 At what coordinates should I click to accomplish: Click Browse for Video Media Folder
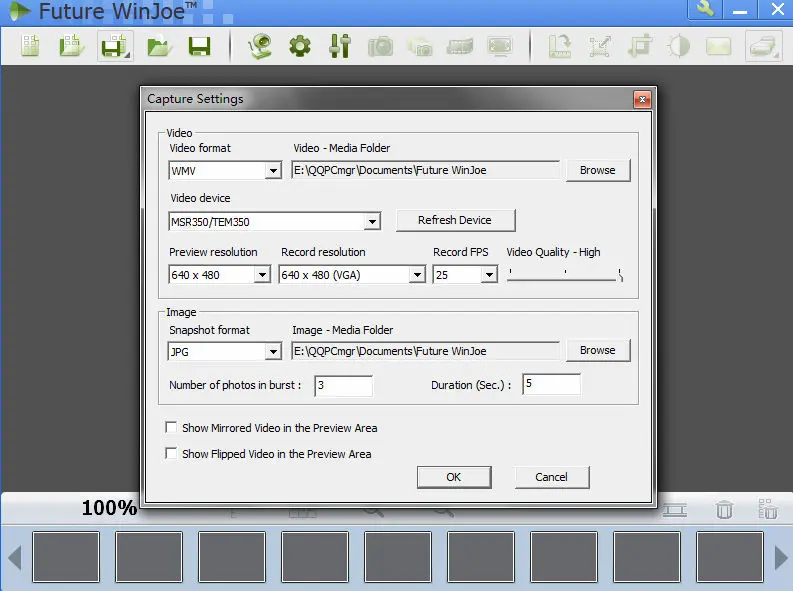click(x=598, y=170)
